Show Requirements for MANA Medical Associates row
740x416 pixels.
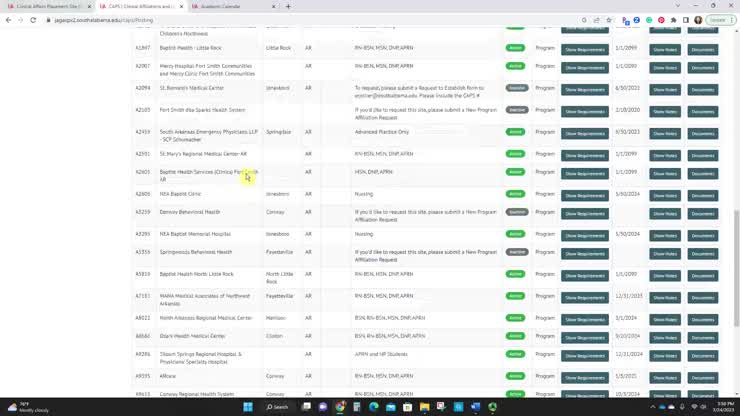[585, 298]
